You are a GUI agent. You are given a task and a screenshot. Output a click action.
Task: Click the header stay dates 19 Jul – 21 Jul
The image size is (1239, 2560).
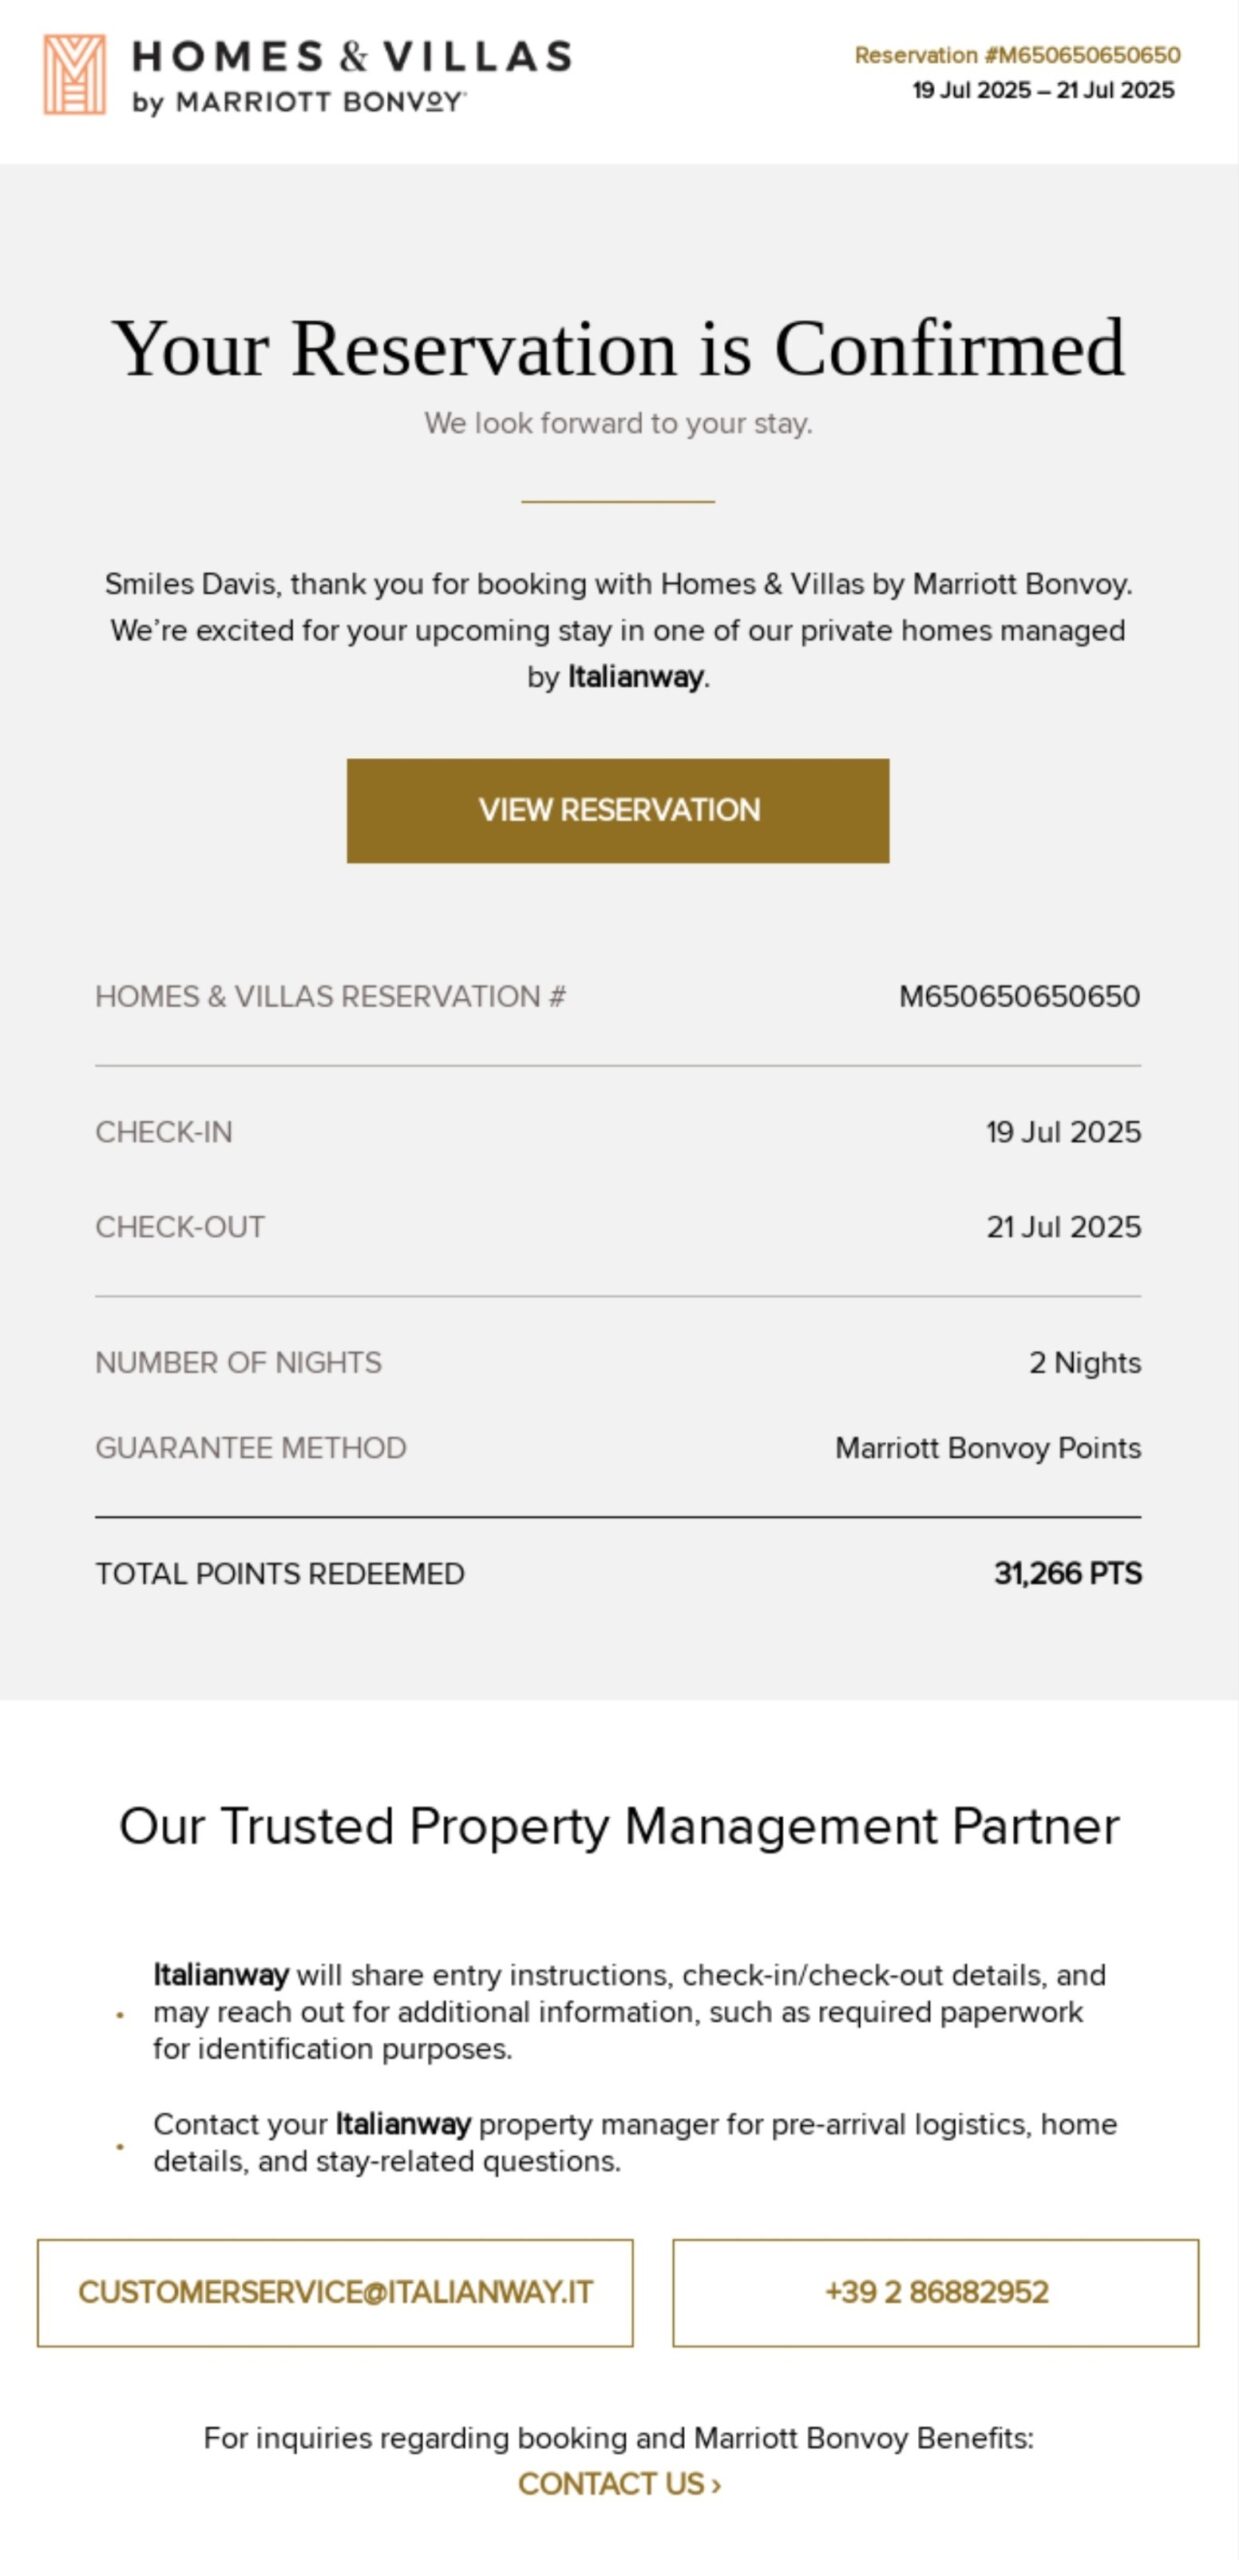[x=1043, y=91]
